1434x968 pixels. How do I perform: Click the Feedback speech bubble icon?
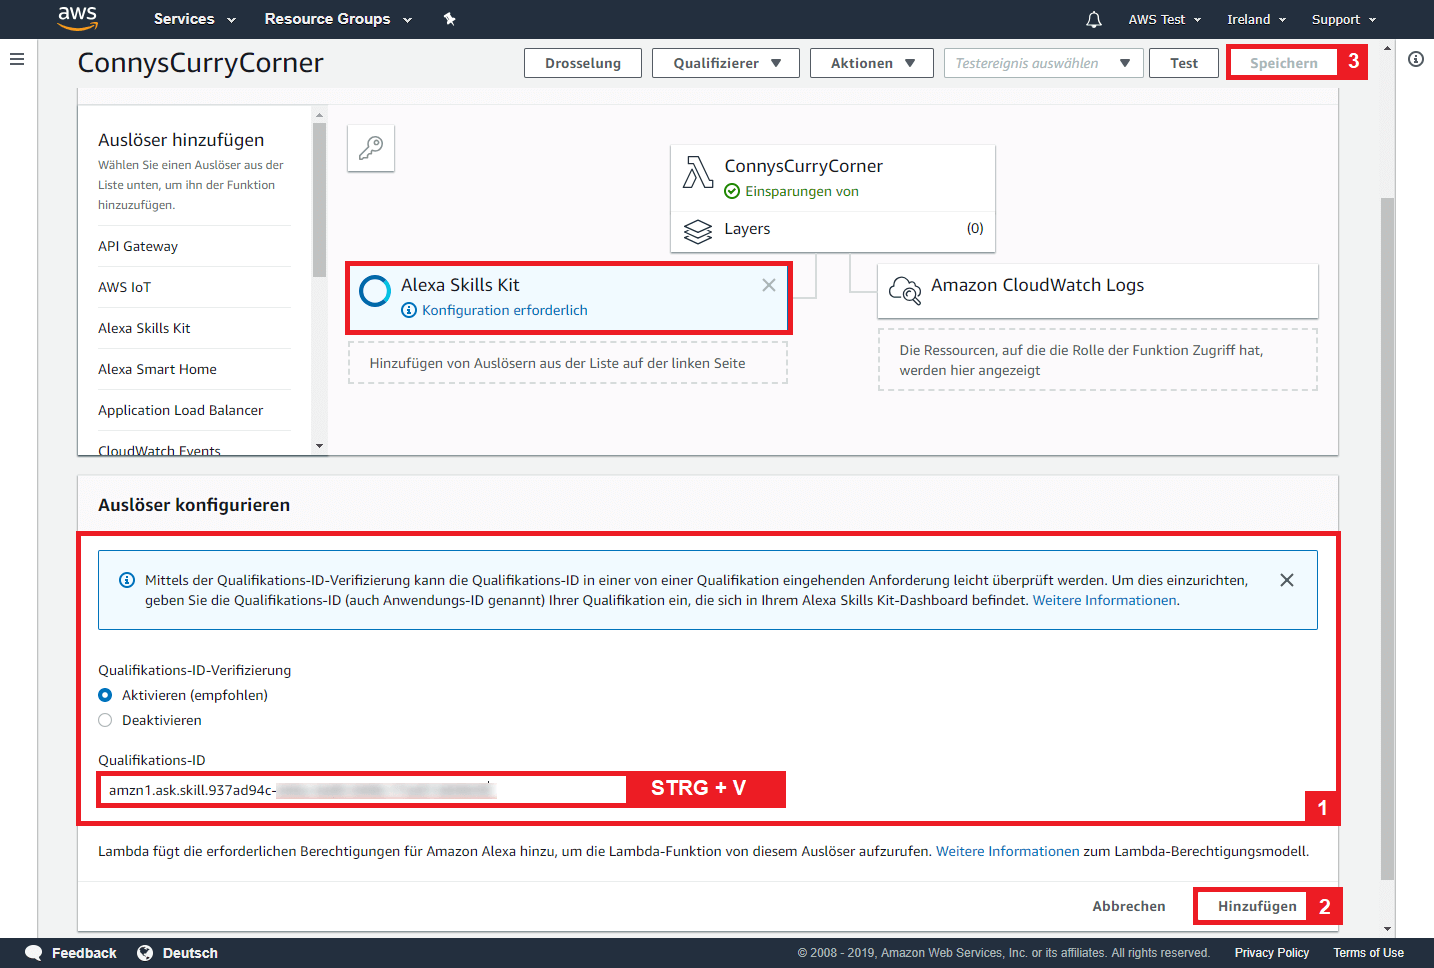[34, 953]
